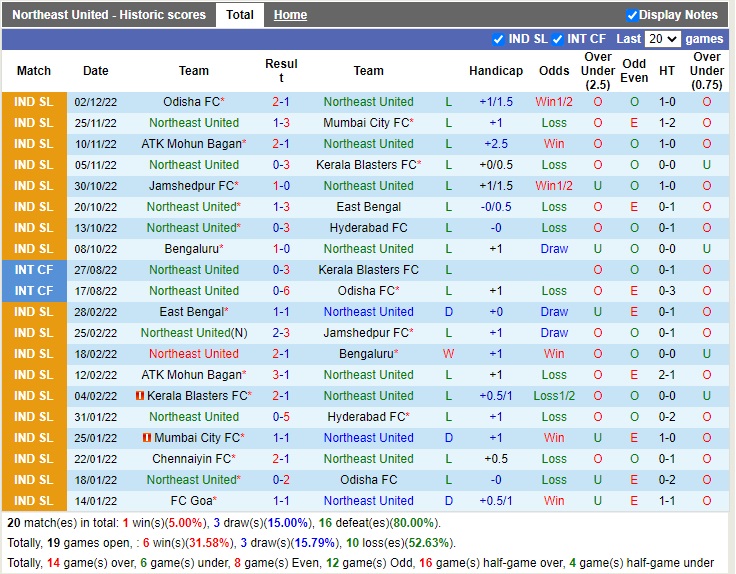Image resolution: width=736 pixels, height=574 pixels.
Task: Click handicap +2.5 on 10/11/22 row
Action: (x=496, y=144)
